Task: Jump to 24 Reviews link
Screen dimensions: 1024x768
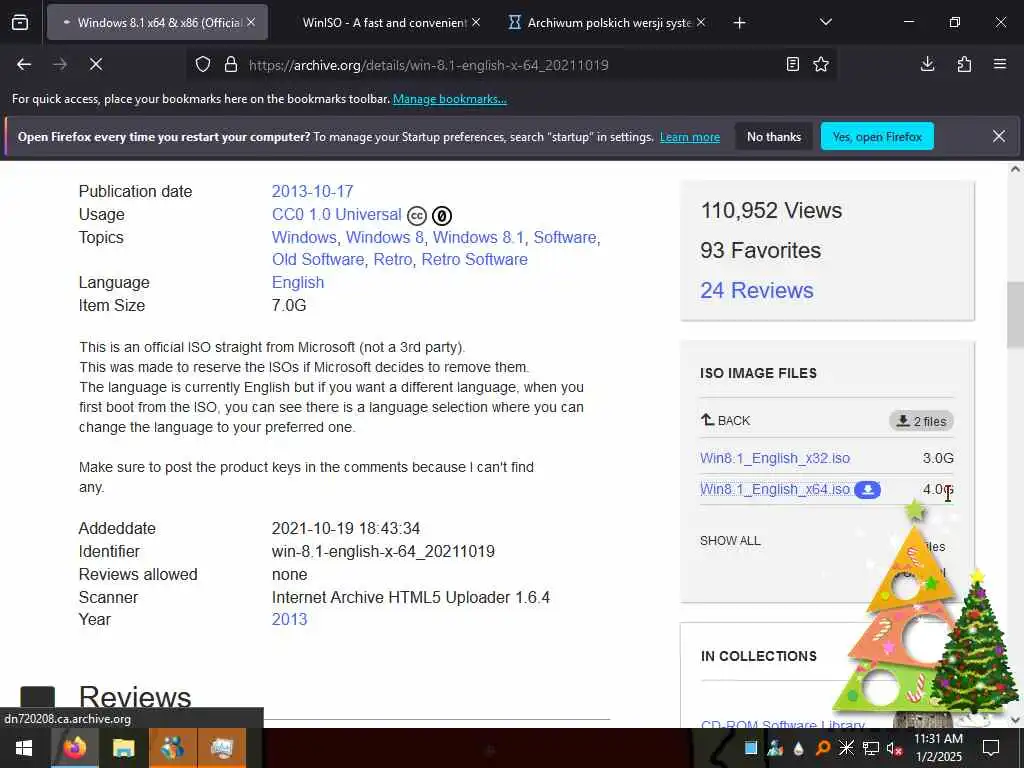Action: (757, 290)
